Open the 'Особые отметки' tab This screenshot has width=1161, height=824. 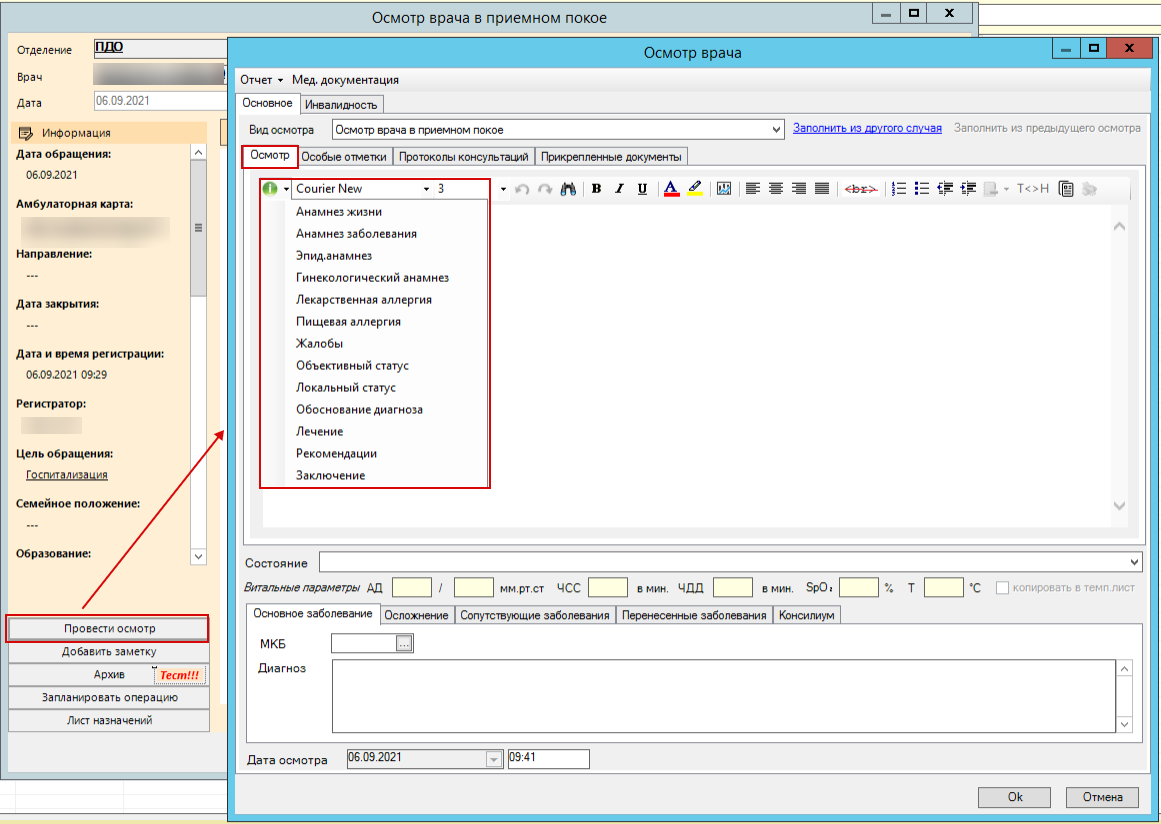coord(344,157)
